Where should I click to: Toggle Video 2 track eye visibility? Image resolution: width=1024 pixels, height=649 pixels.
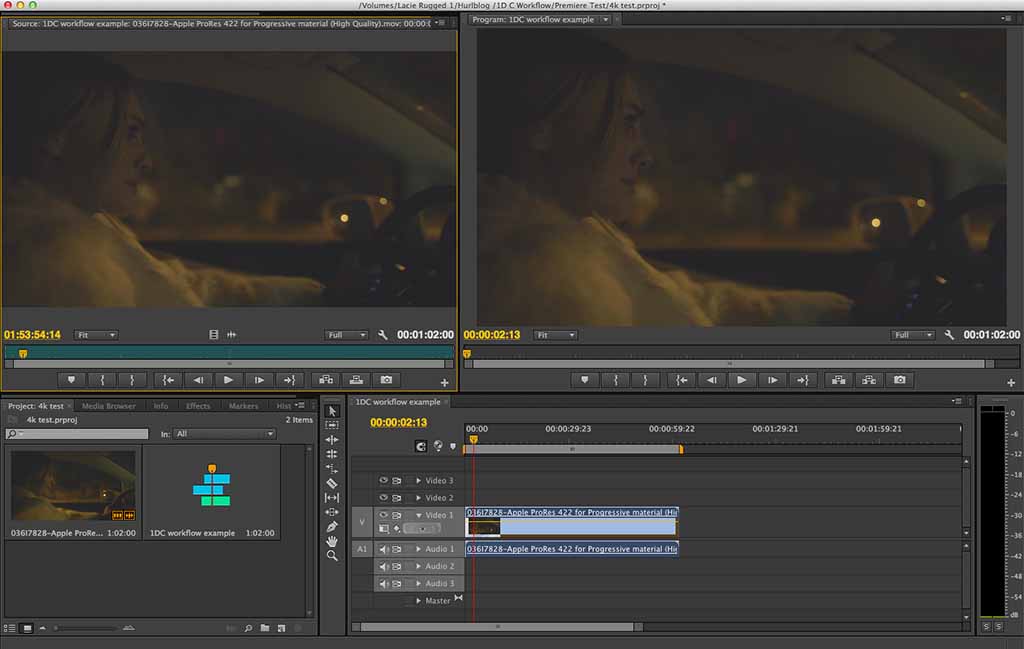coord(383,498)
